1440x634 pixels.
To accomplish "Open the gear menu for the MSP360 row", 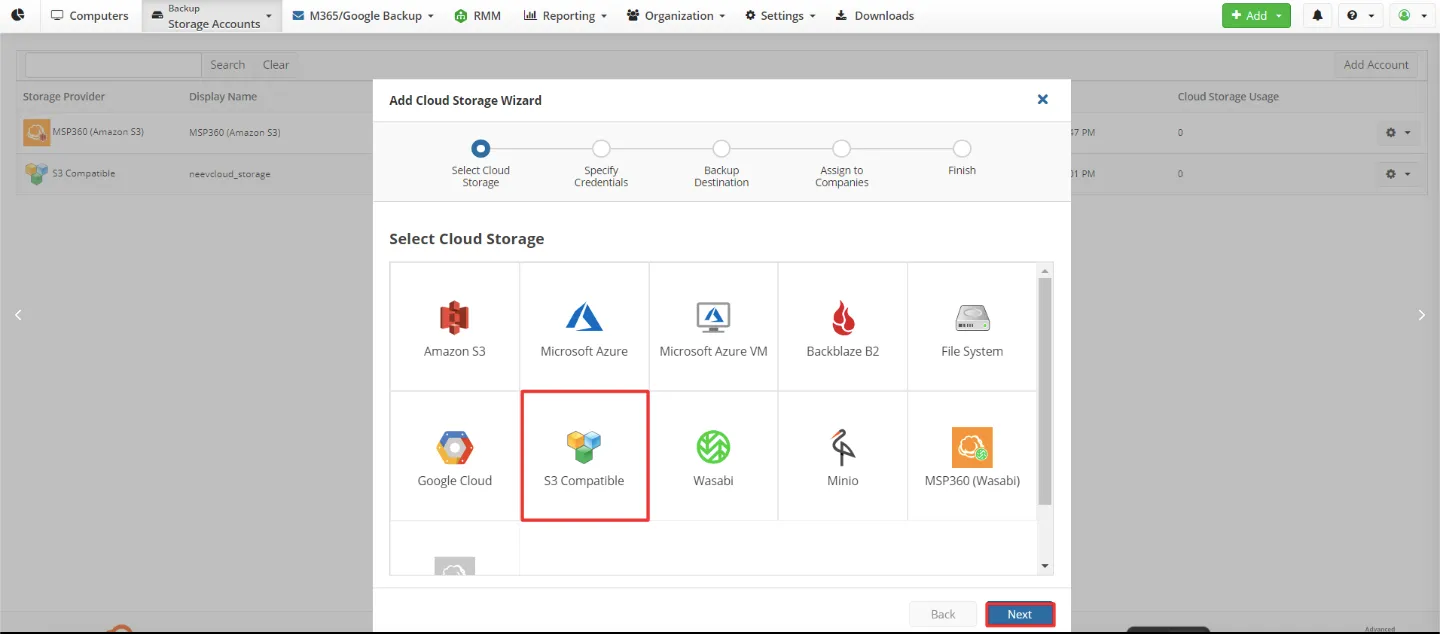I will (1398, 132).
